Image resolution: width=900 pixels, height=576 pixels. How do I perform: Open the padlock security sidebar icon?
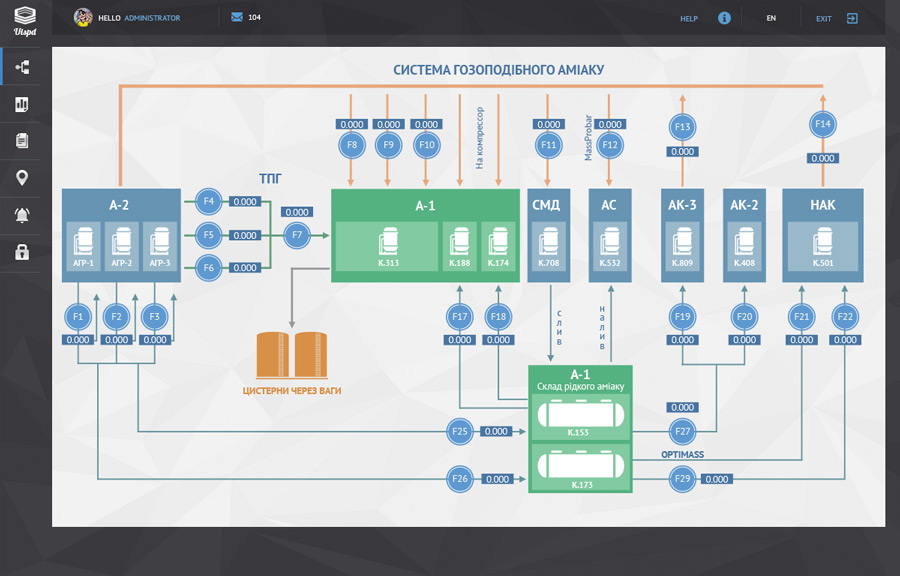pyautogui.click(x=21, y=252)
